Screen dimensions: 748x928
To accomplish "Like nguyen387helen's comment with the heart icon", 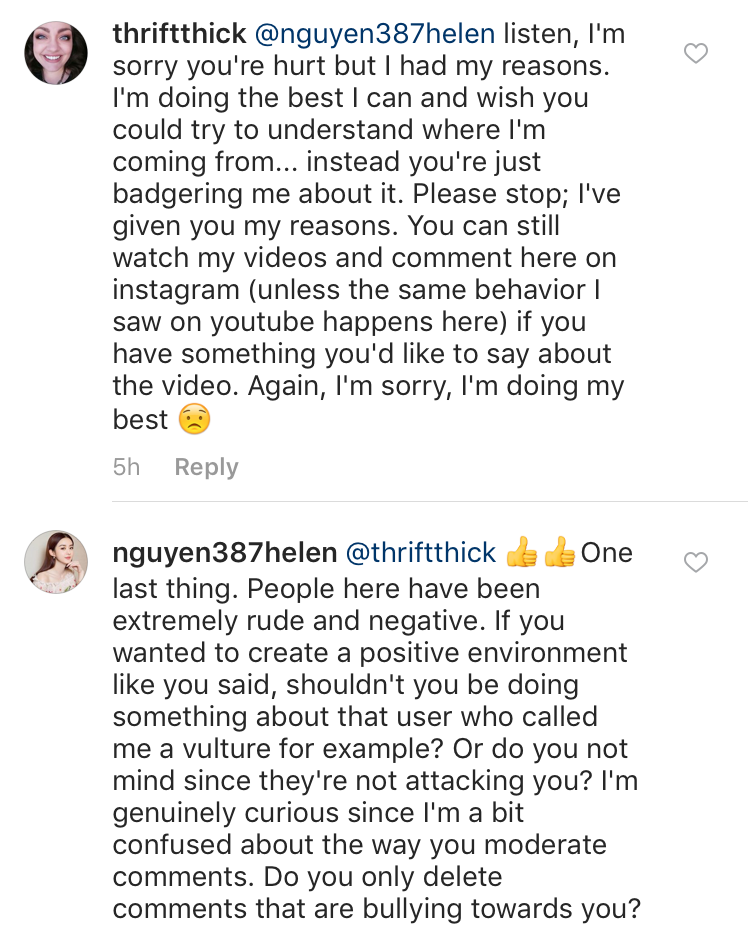I will tap(695, 563).
